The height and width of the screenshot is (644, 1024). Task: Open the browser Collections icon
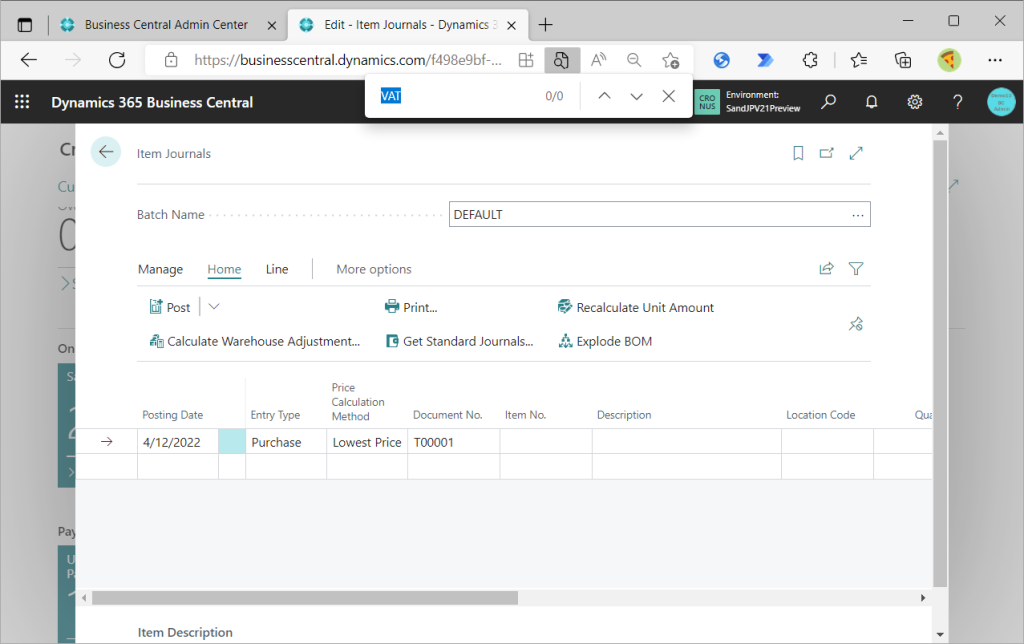[903, 60]
